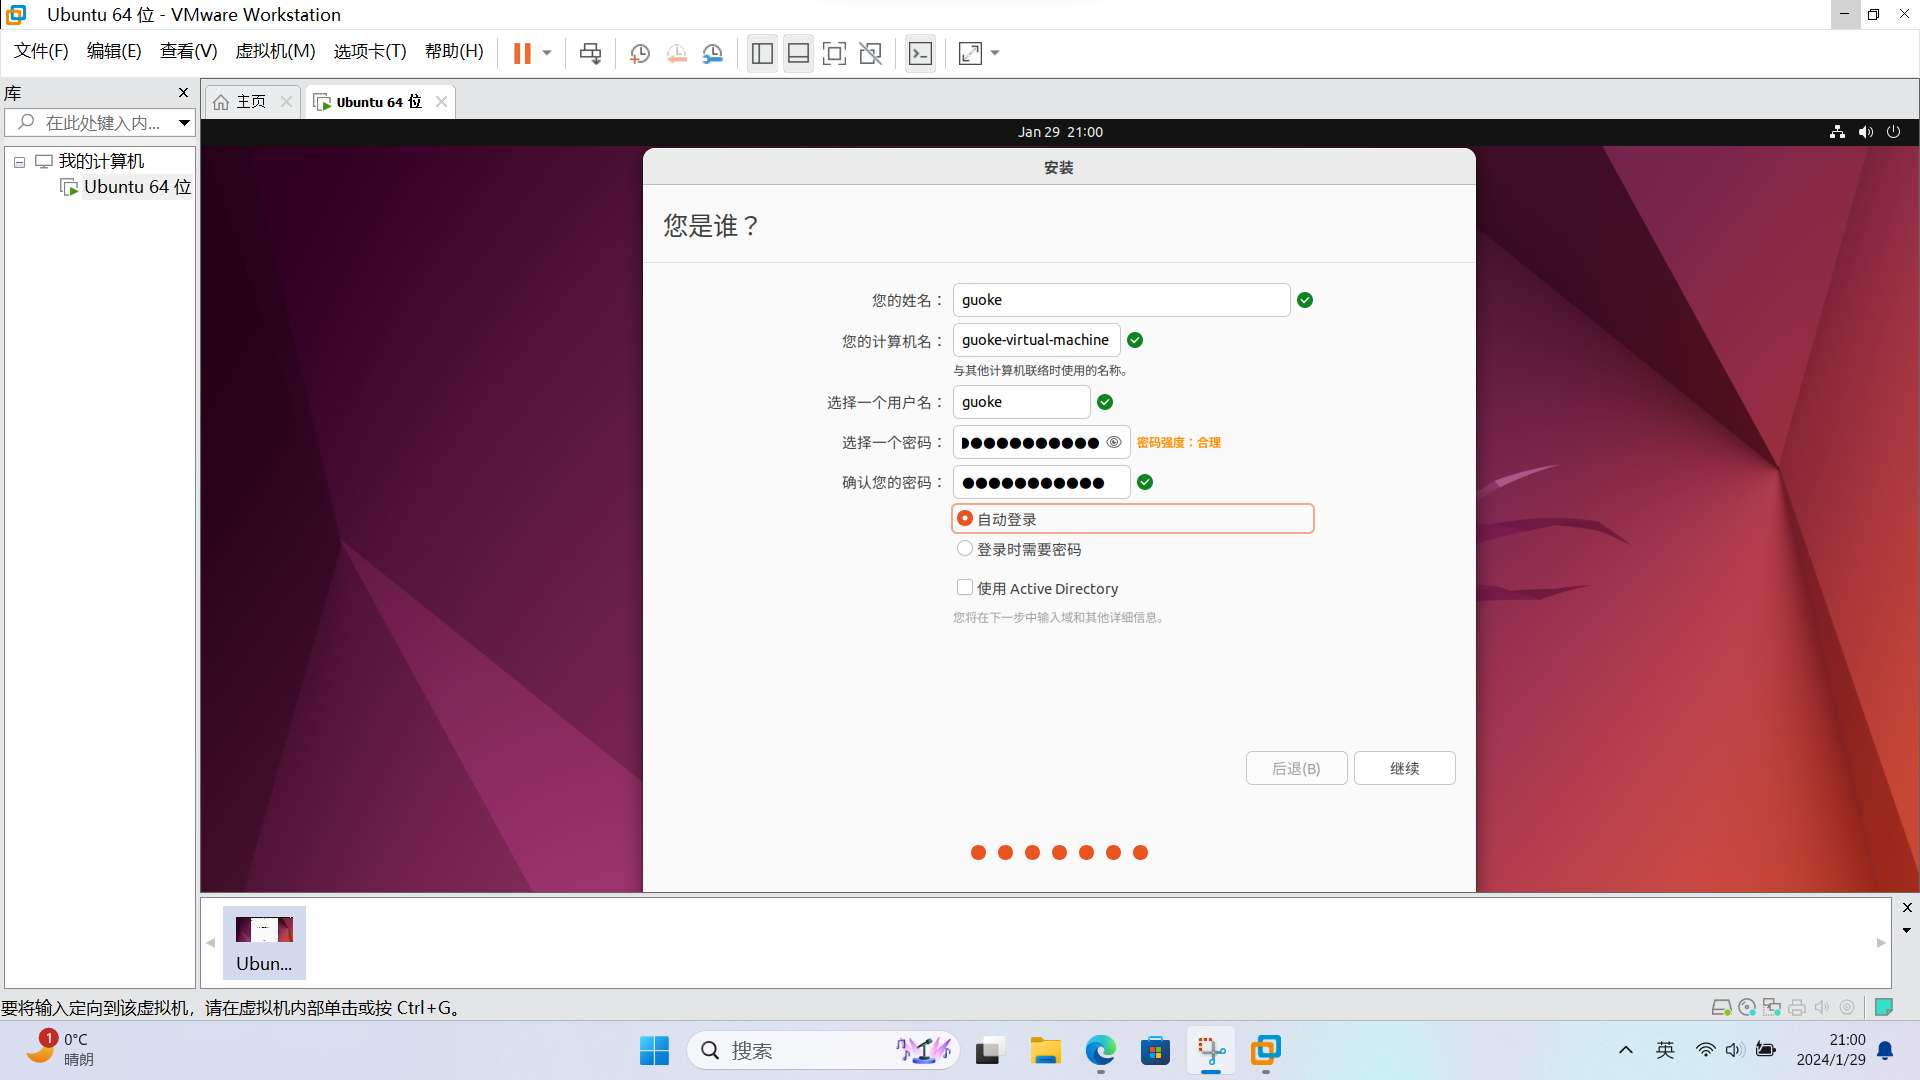The width and height of the screenshot is (1920, 1080).
Task: Click the 后退(B) button
Action: (1296, 768)
